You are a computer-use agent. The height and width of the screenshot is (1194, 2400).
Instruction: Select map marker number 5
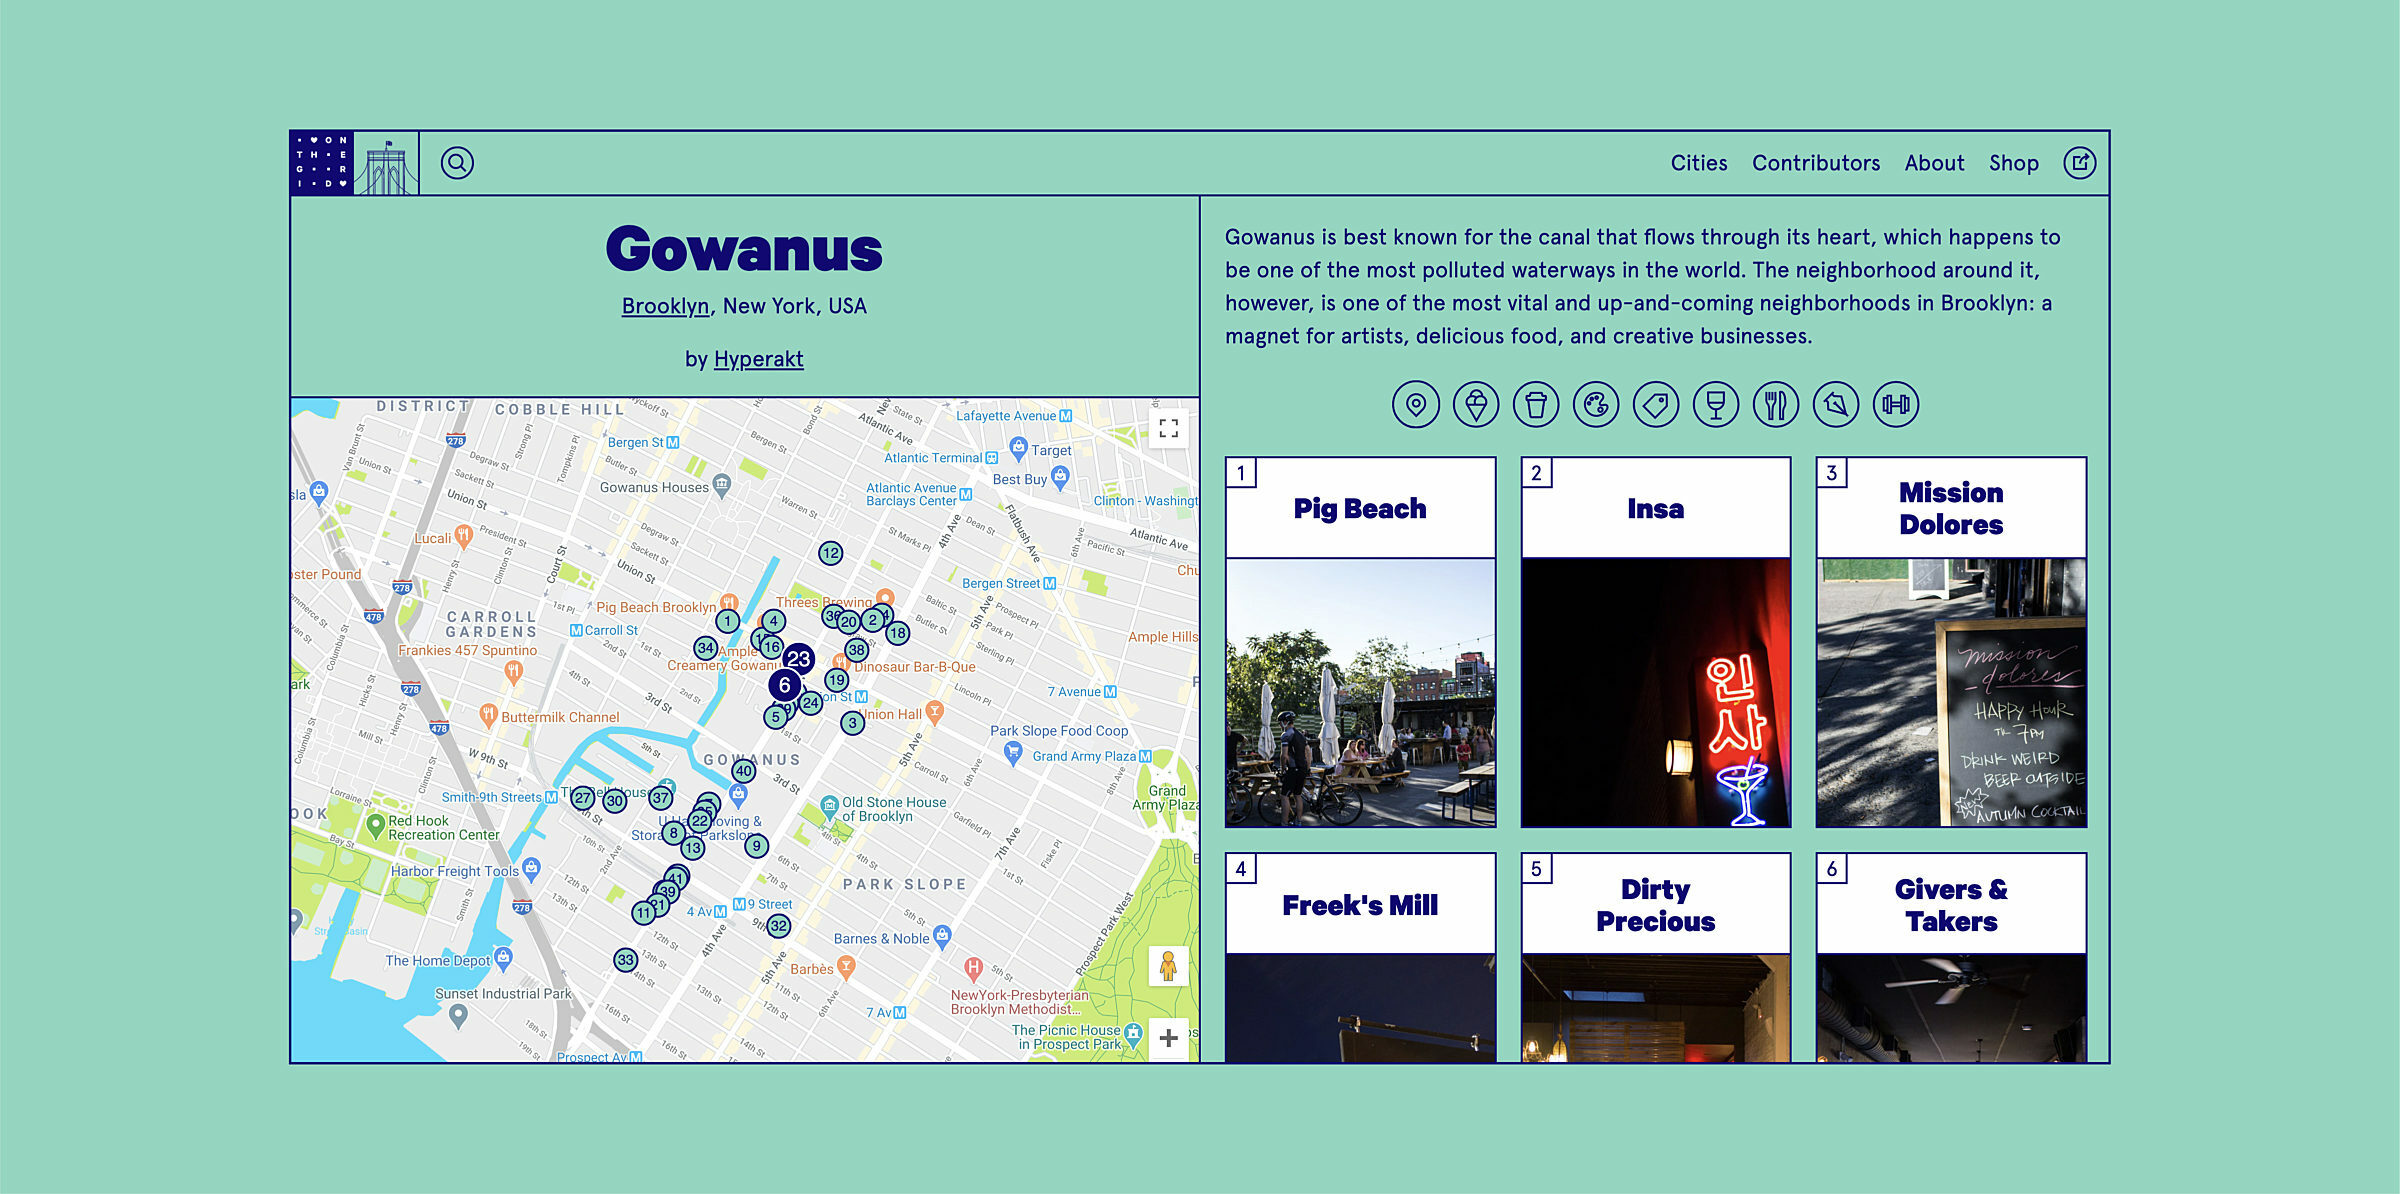pyautogui.click(x=775, y=716)
